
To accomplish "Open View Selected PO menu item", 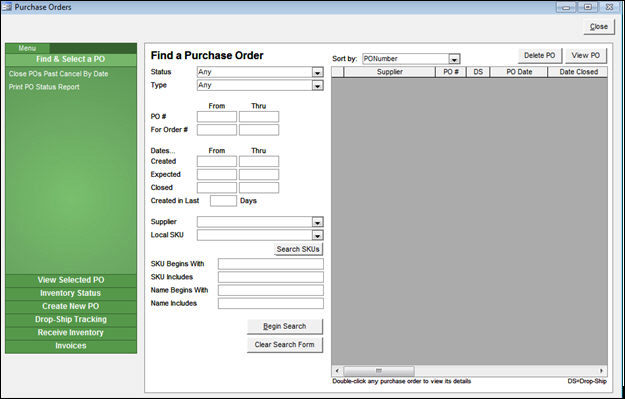I will pos(71,280).
